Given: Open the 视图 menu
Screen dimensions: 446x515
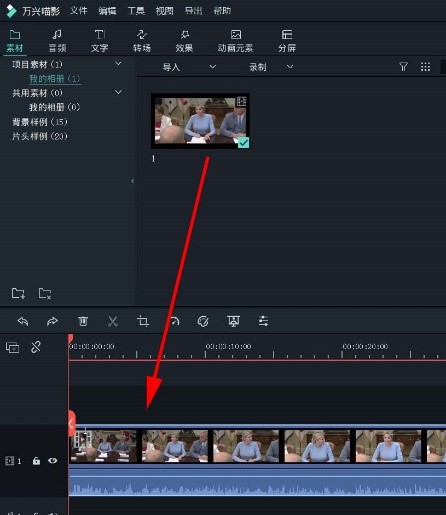Looking at the screenshot, I should 165,11.
